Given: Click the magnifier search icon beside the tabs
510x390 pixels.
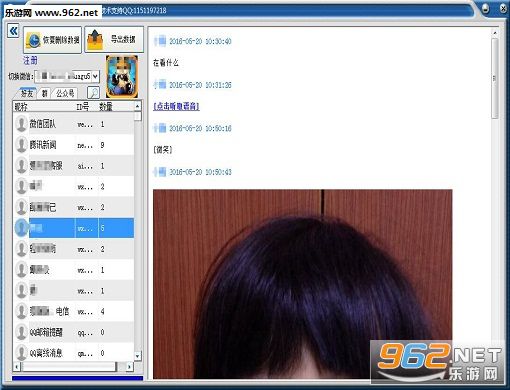Looking at the screenshot, I should click(93, 92).
